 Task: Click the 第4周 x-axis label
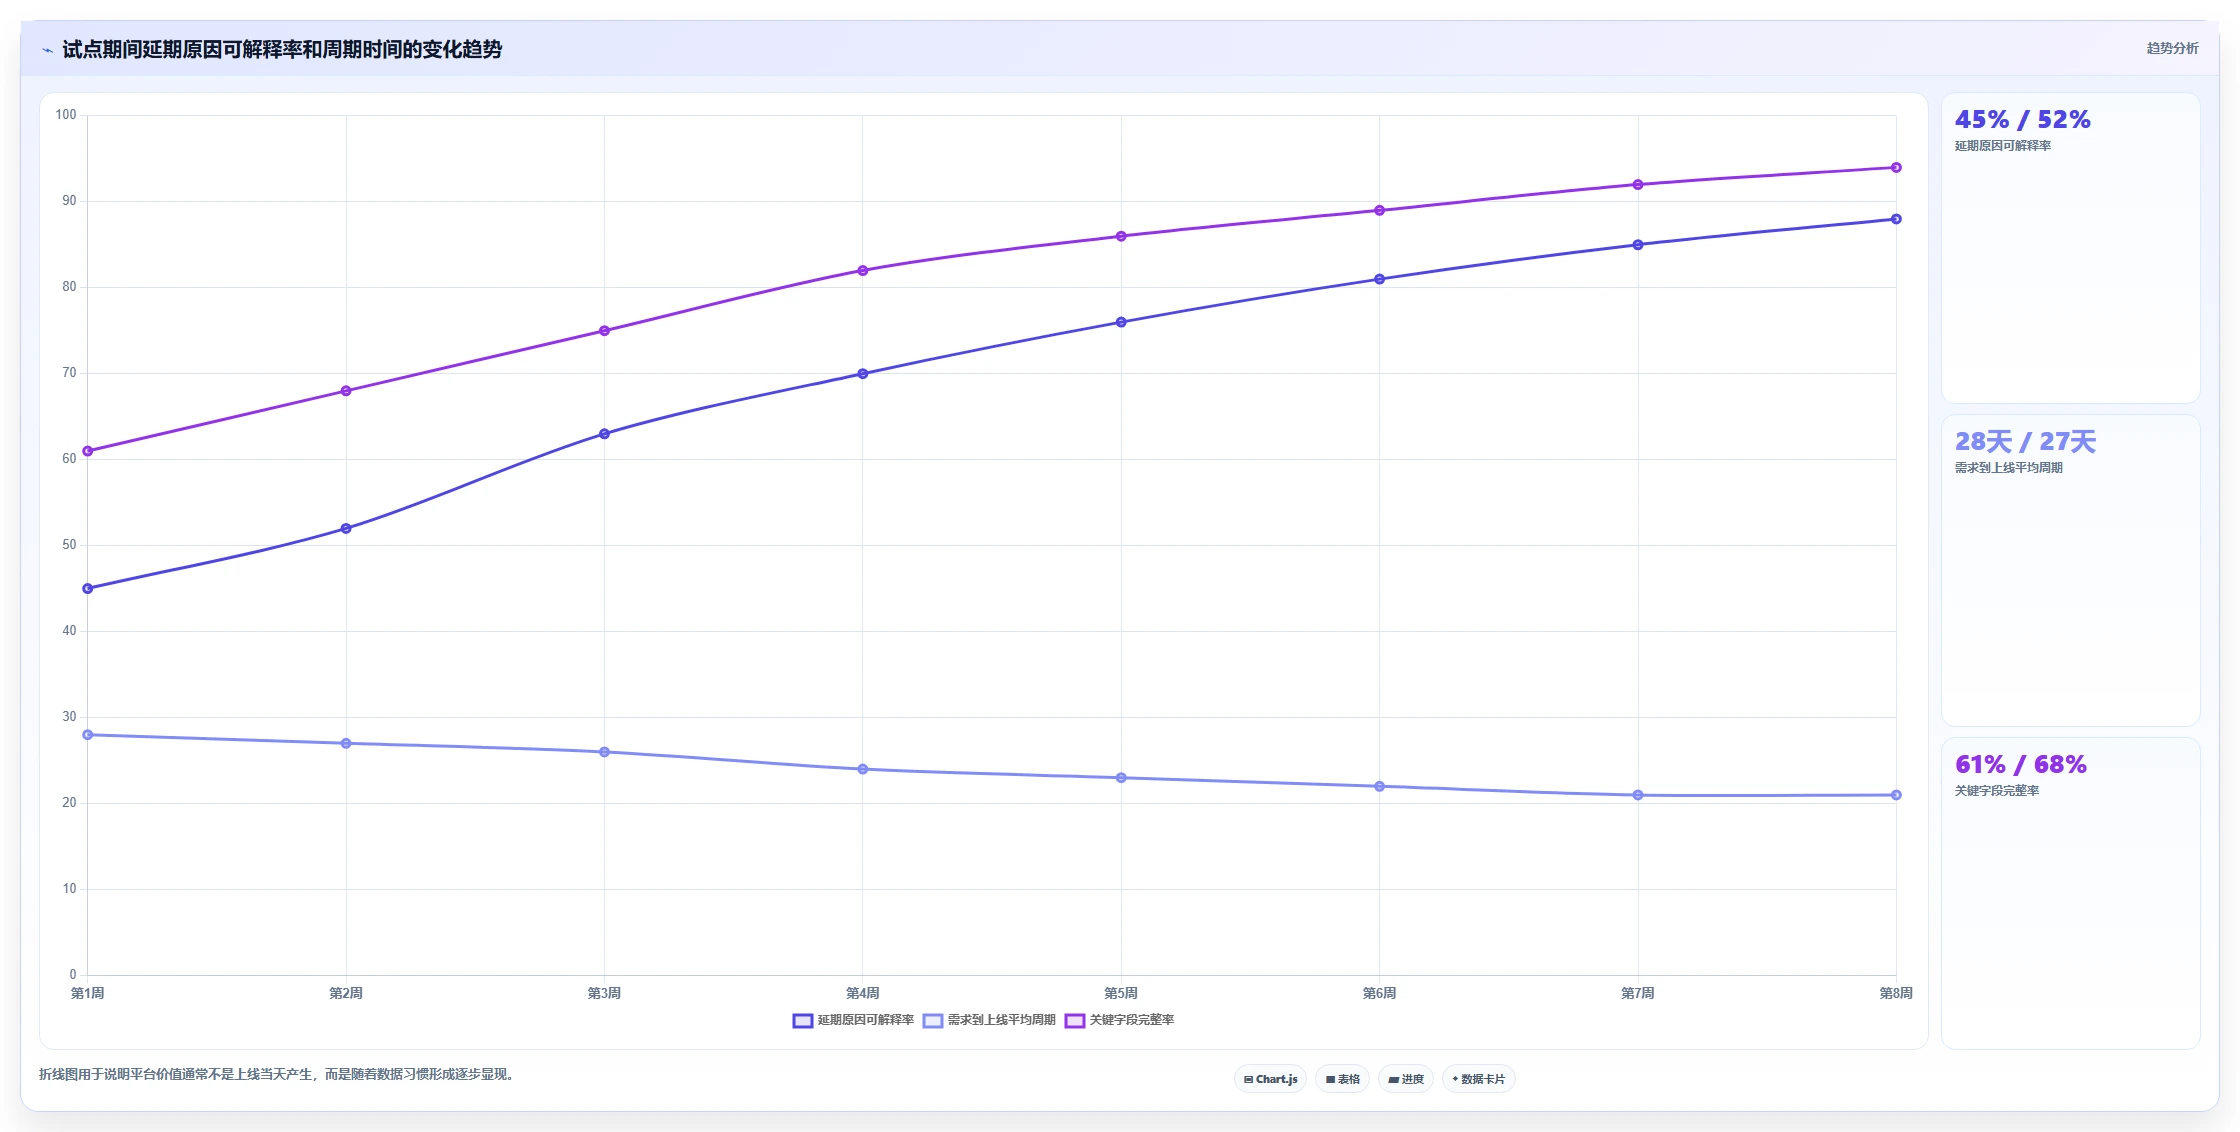coord(863,993)
